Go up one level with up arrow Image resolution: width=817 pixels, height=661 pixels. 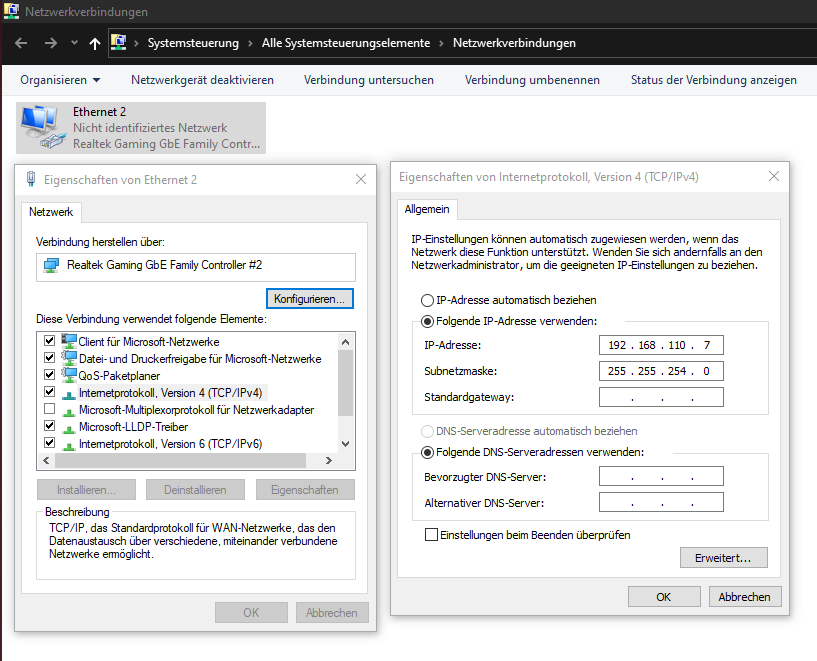95,43
